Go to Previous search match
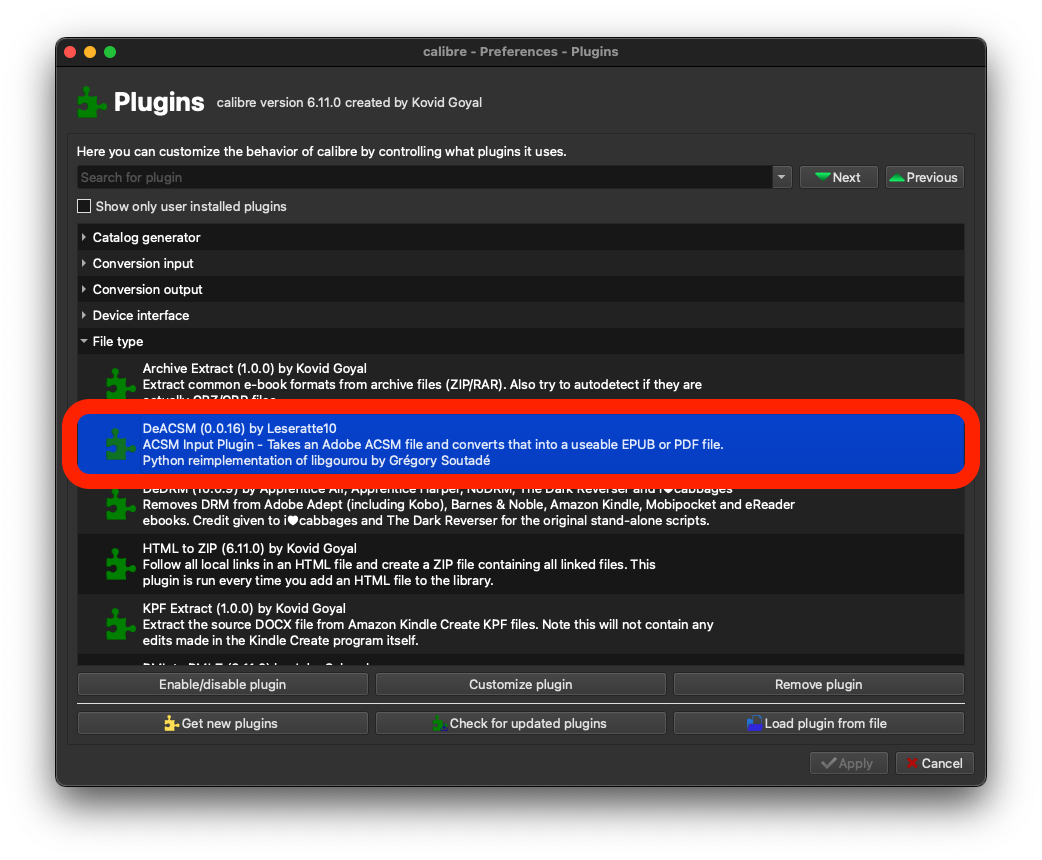The image size is (1042, 860). click(x=924, y=177)
